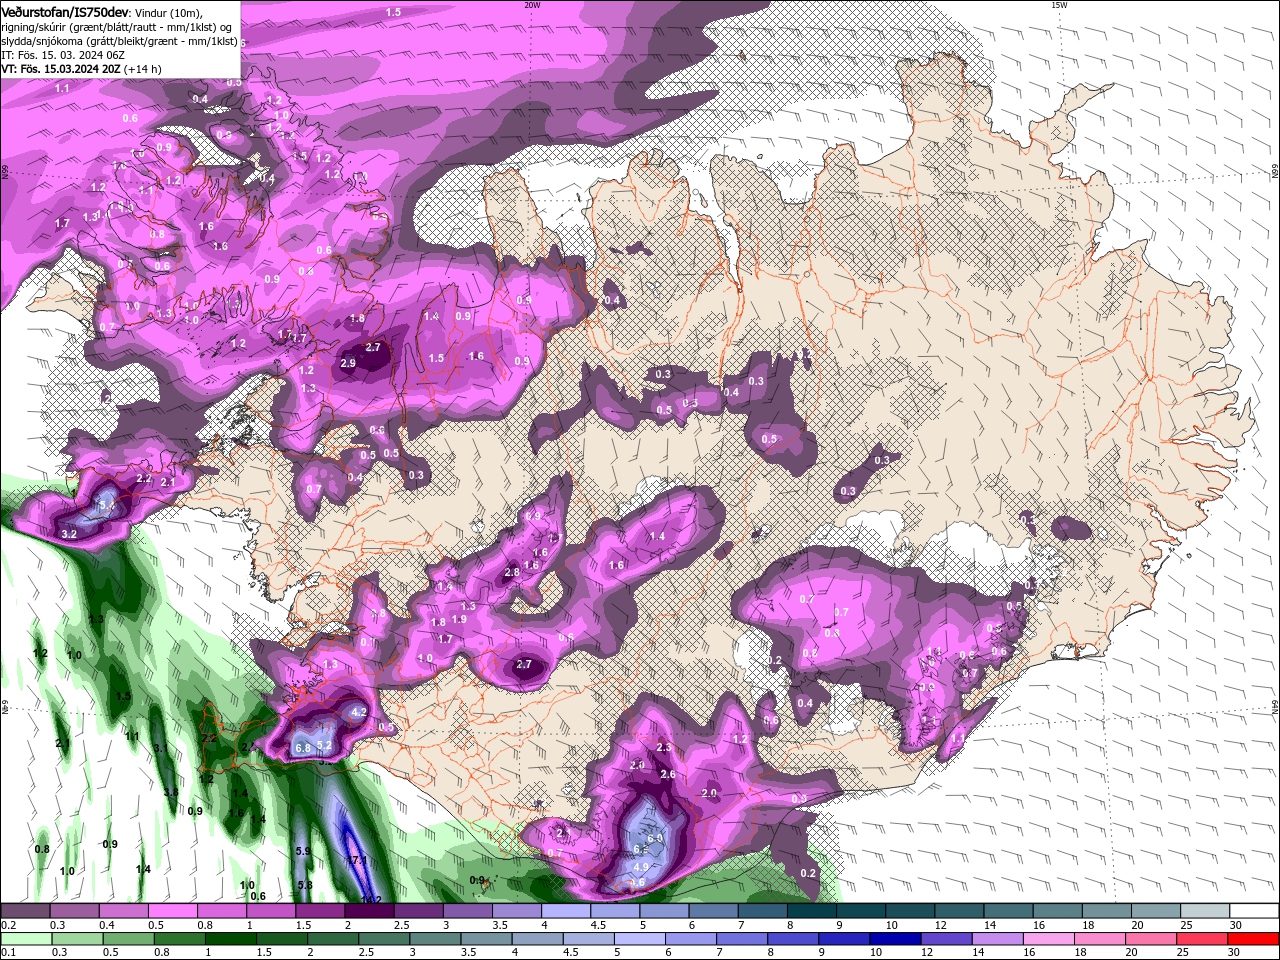Click the 'VT: Fös. 15.03.2024 20Z' valid time

tap(60, 69)
